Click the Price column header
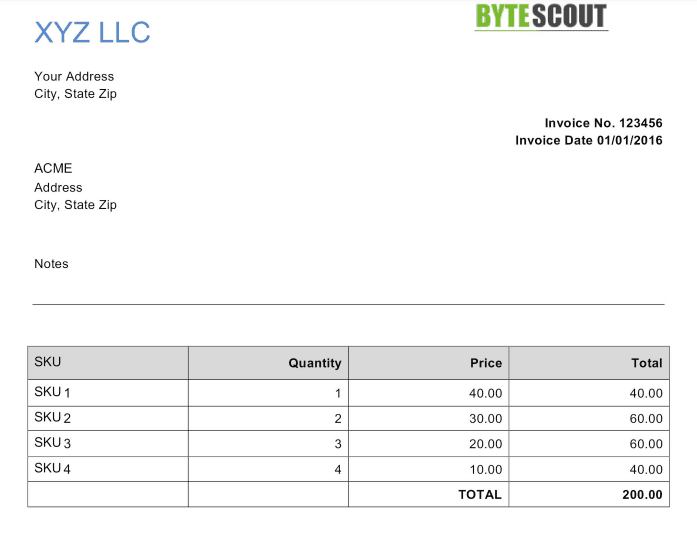This screenshot has height=536, width=697. pyautogui.click(x=486, y=363)
